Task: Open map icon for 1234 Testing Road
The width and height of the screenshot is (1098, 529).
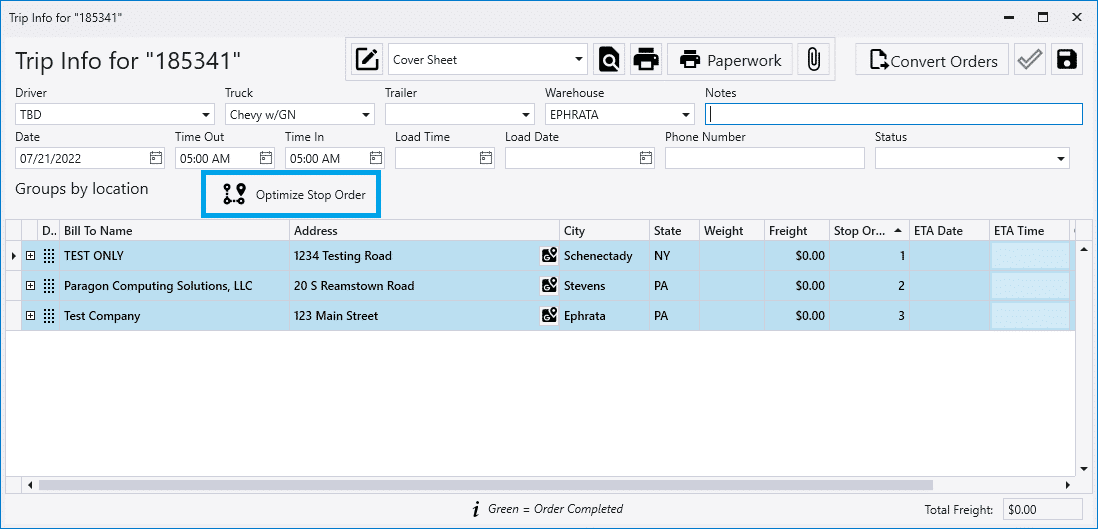Action: (548, 256)
